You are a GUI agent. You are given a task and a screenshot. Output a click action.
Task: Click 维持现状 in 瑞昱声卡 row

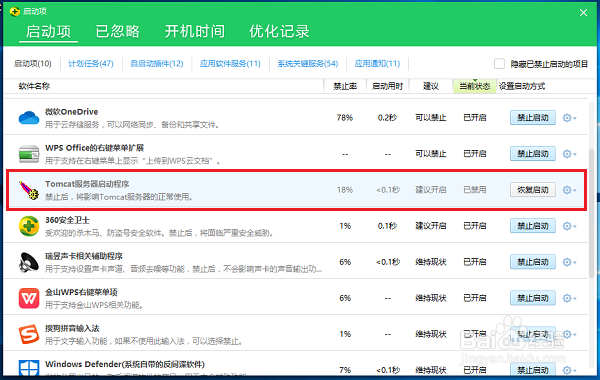click(x=430, y=262)
